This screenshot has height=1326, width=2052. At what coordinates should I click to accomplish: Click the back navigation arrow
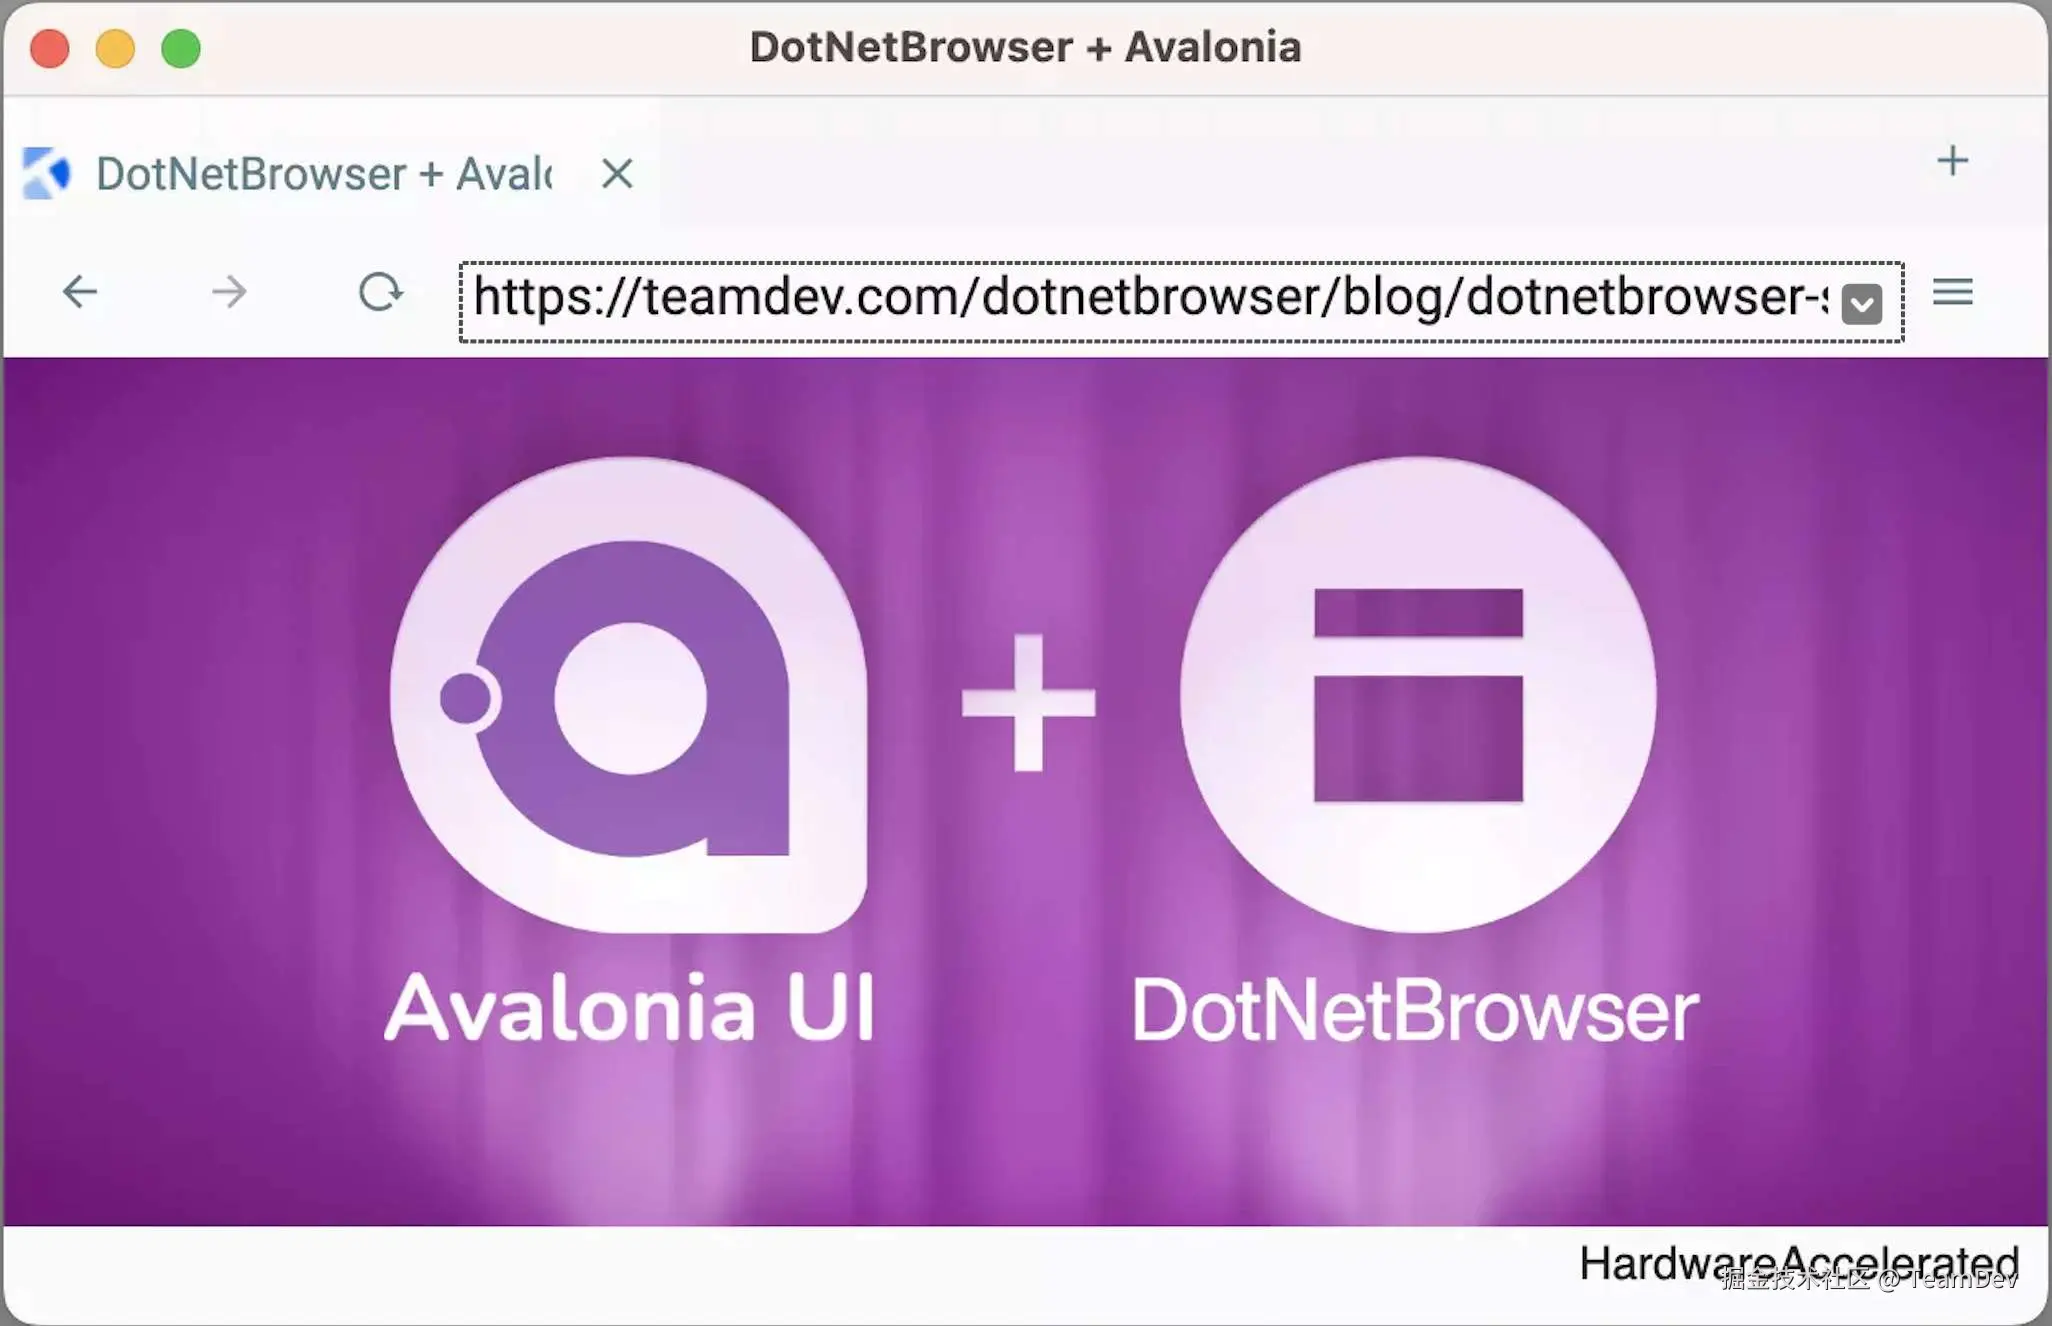81,292
